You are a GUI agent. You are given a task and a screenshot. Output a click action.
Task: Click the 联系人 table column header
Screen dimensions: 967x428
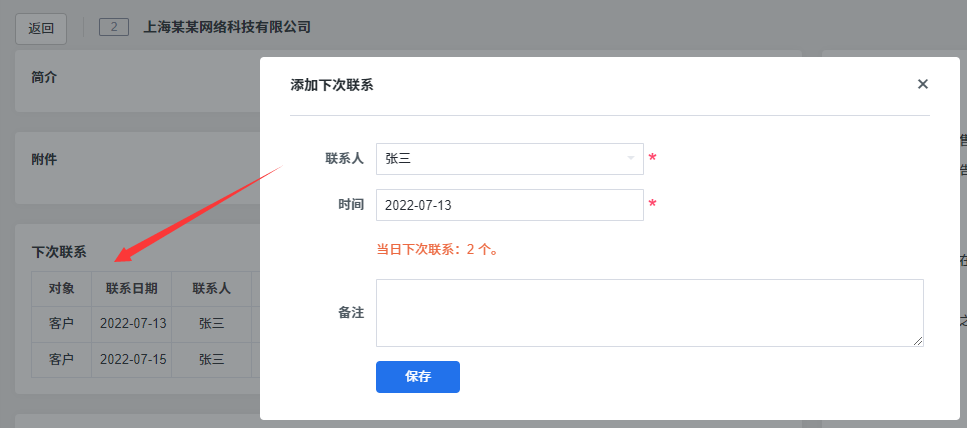pyautogui.click(x=211, y=288)
